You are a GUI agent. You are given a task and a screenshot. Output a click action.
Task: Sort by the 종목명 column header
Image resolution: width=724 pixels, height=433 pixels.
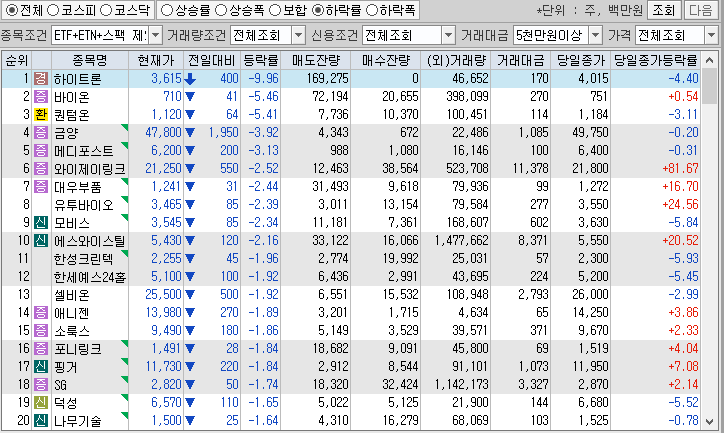[x=90, y=60]
